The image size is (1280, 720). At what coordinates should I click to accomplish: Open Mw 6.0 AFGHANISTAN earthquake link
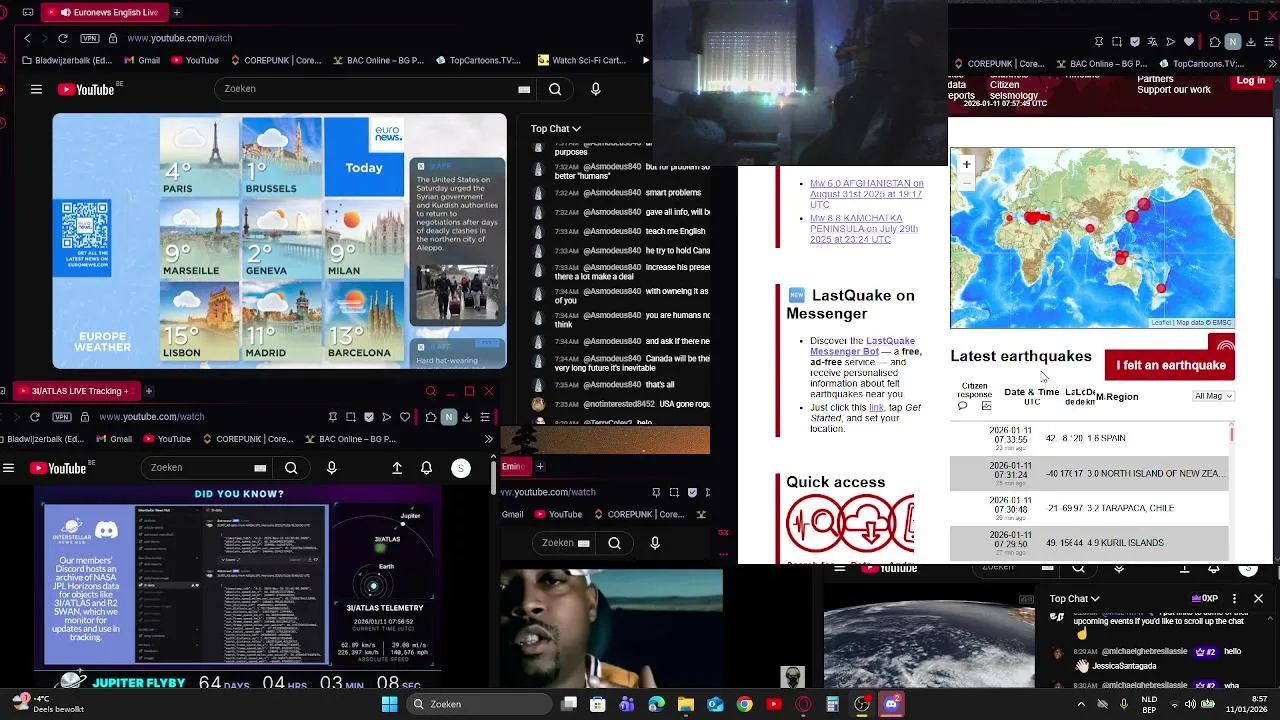pos(866,194)
